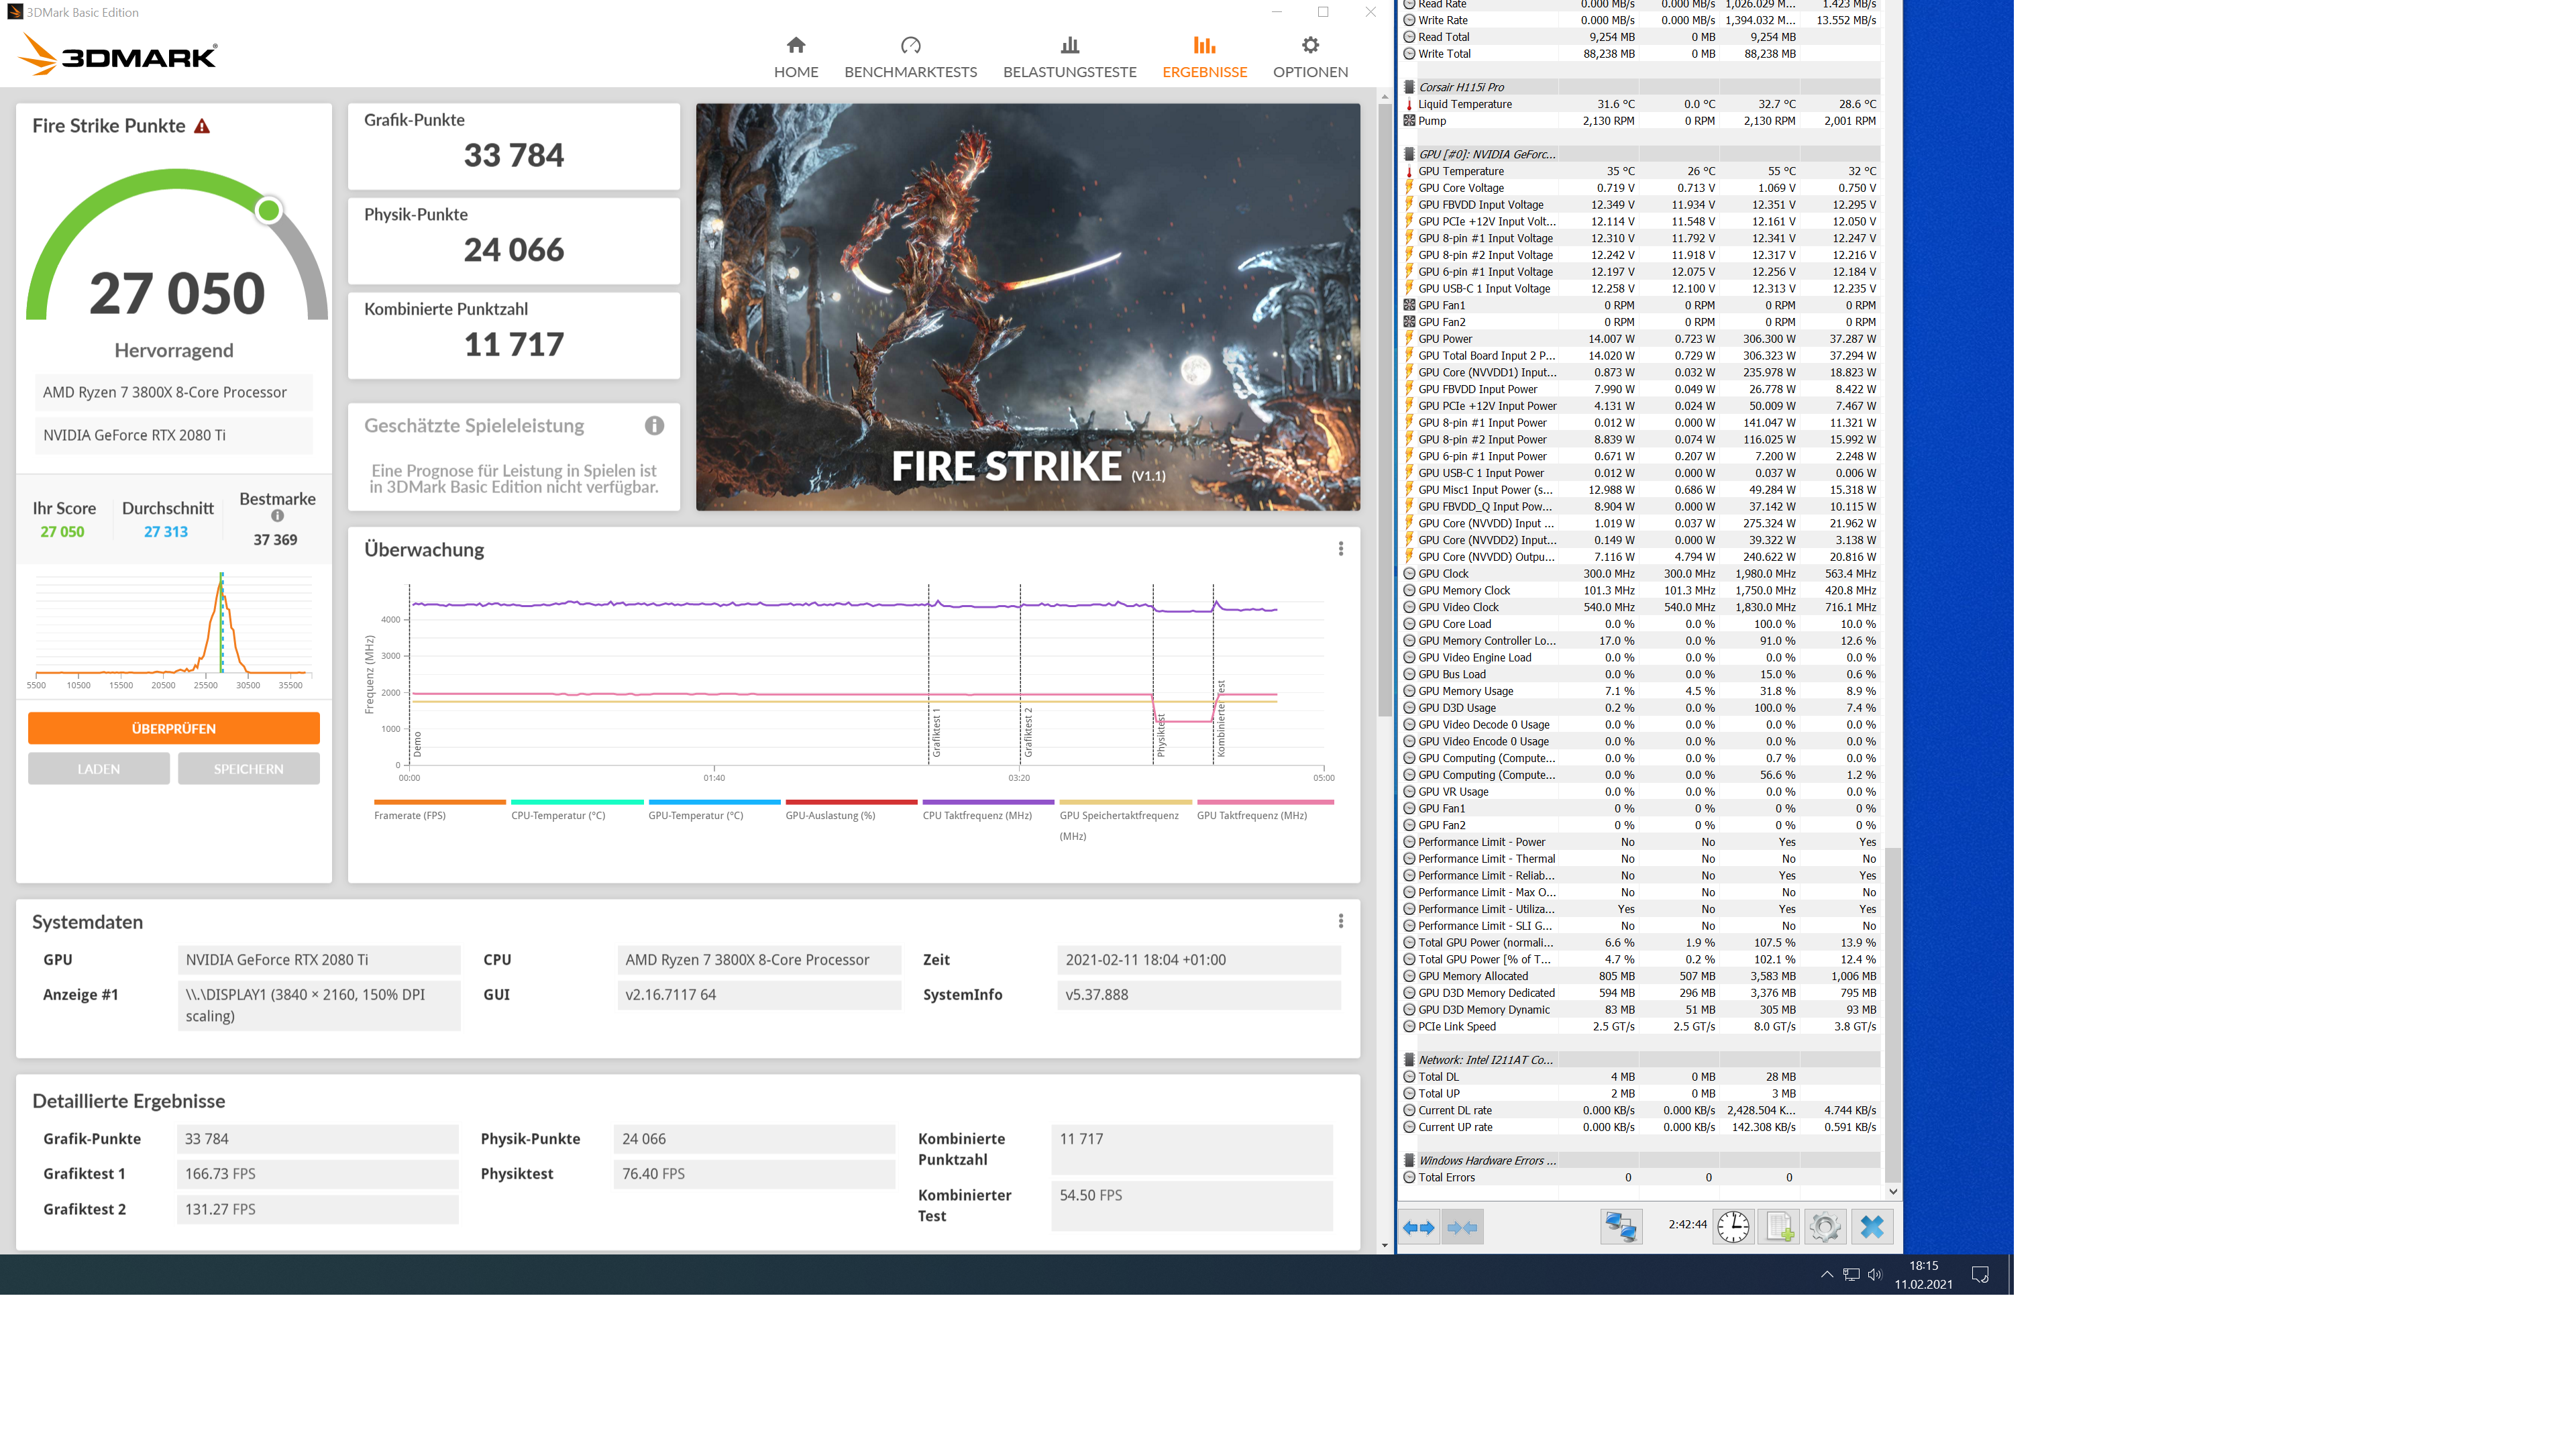Screen dimensions: 2576x1449
Task: Click the 3DMark results vertical scrollbar
Action: tap(1384, 410)
